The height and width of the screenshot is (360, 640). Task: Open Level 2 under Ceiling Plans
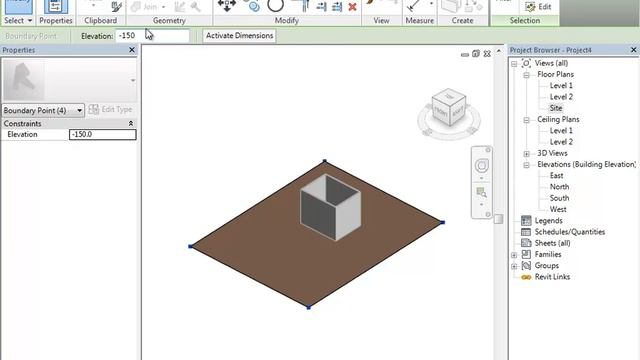coord(561,142)
